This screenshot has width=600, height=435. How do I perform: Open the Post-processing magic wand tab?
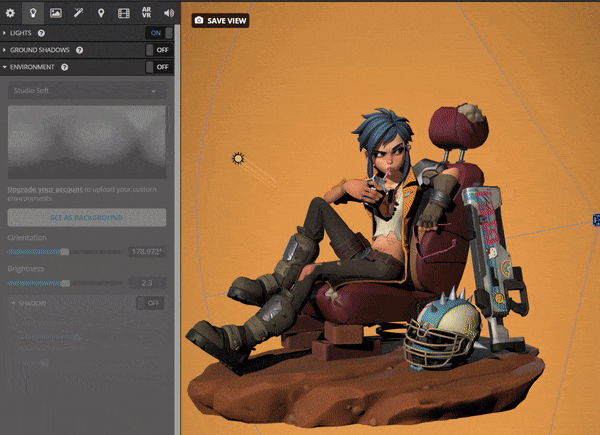(78, 13)
